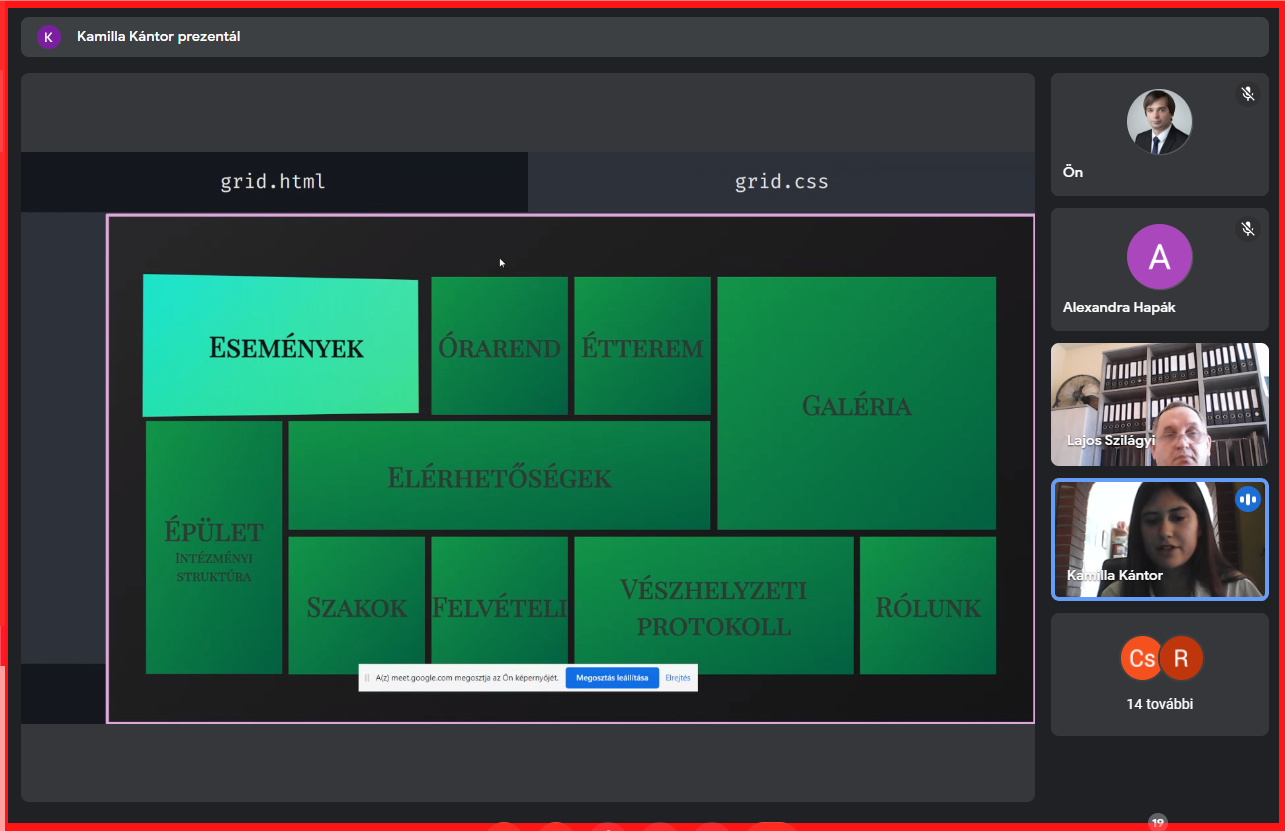Click the R participant avatar
1285x831 pixels.
1181,658
